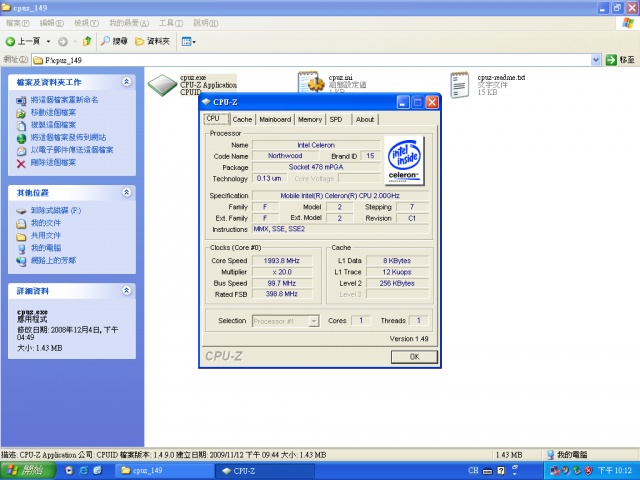Click the Instructions field MMX, SSE, SSE2

pyautogui.click(x=340, y=229)
